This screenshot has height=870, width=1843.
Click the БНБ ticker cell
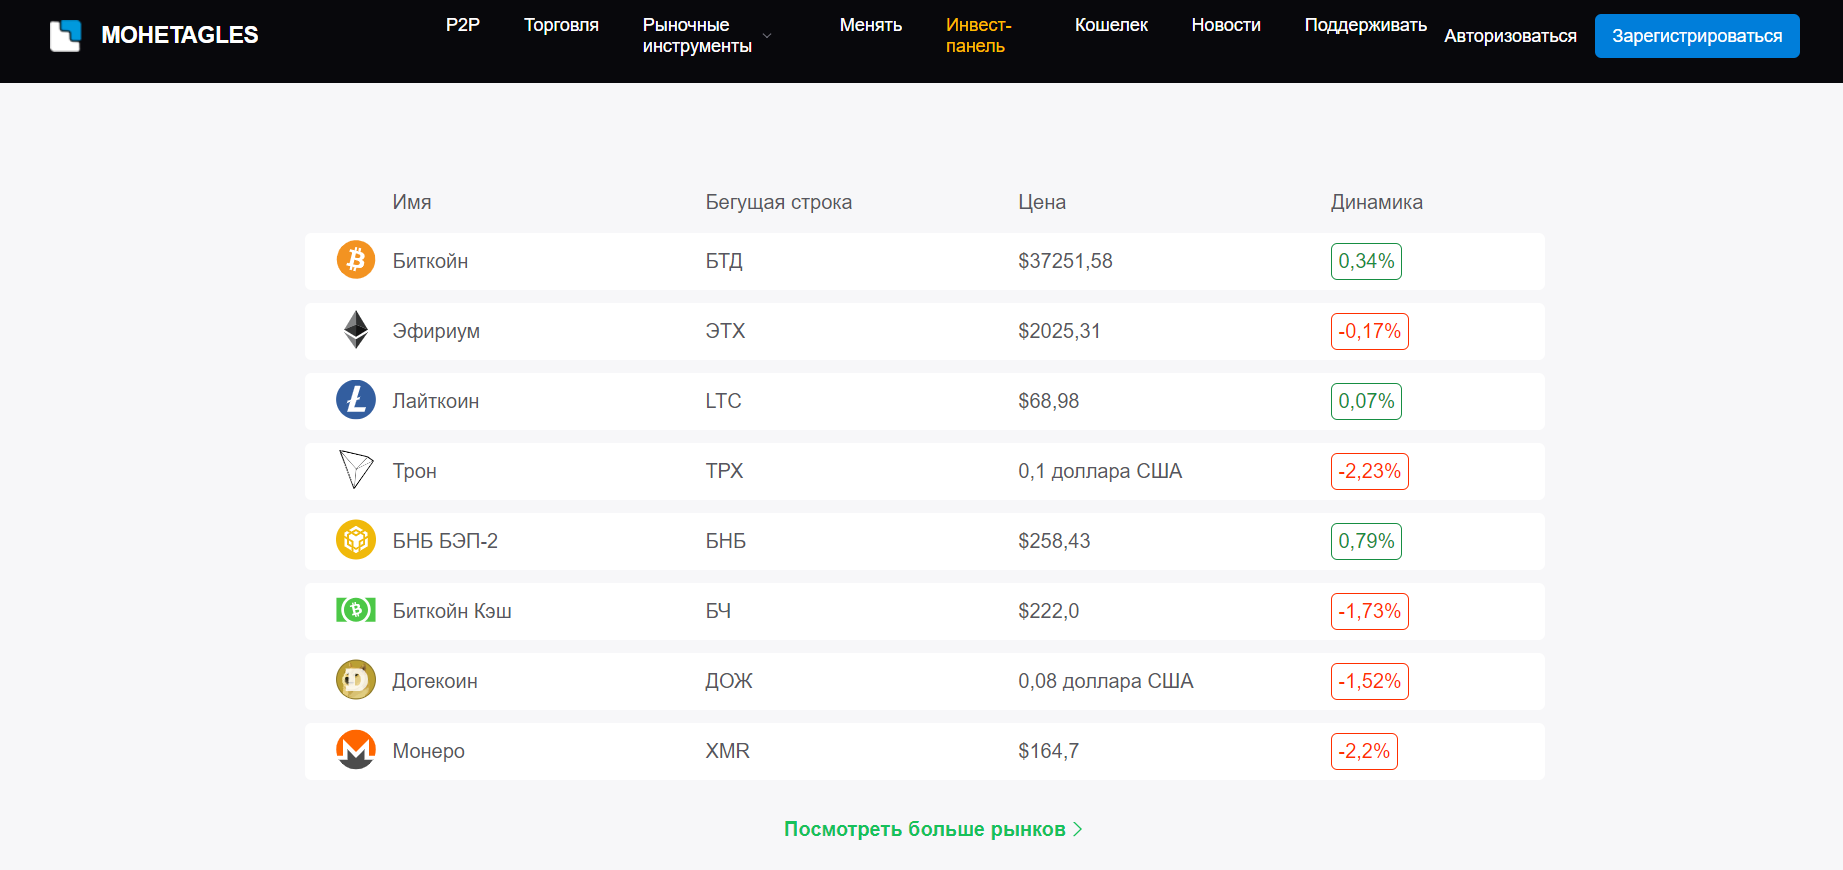(x=726, y=541)
